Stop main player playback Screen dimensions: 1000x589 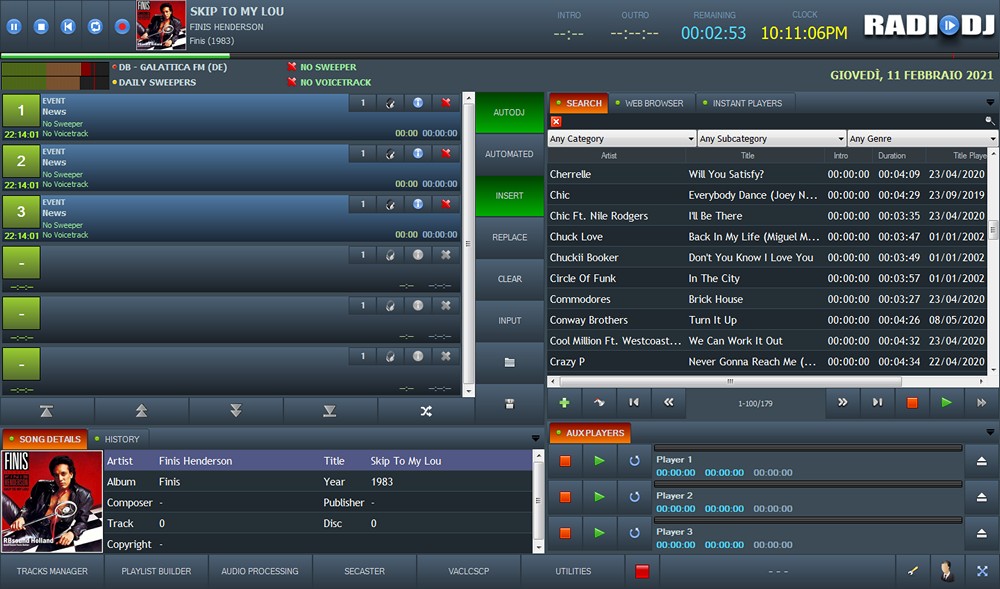(x=41, y=27)
